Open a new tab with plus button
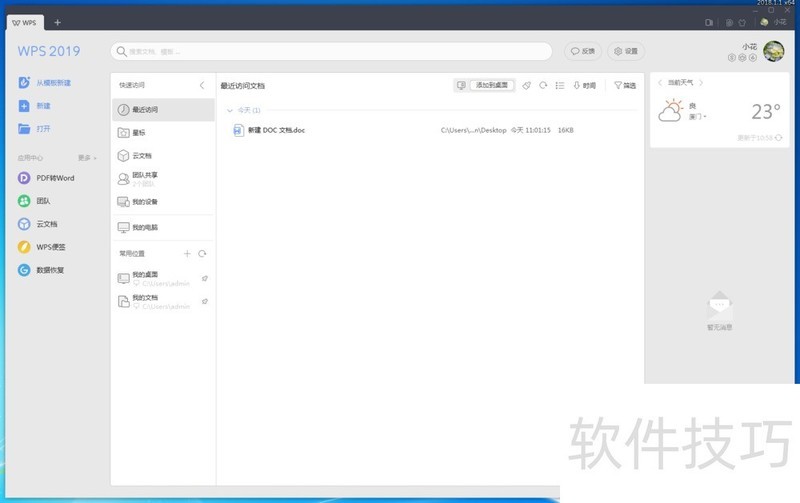 (x=57, y=22)
